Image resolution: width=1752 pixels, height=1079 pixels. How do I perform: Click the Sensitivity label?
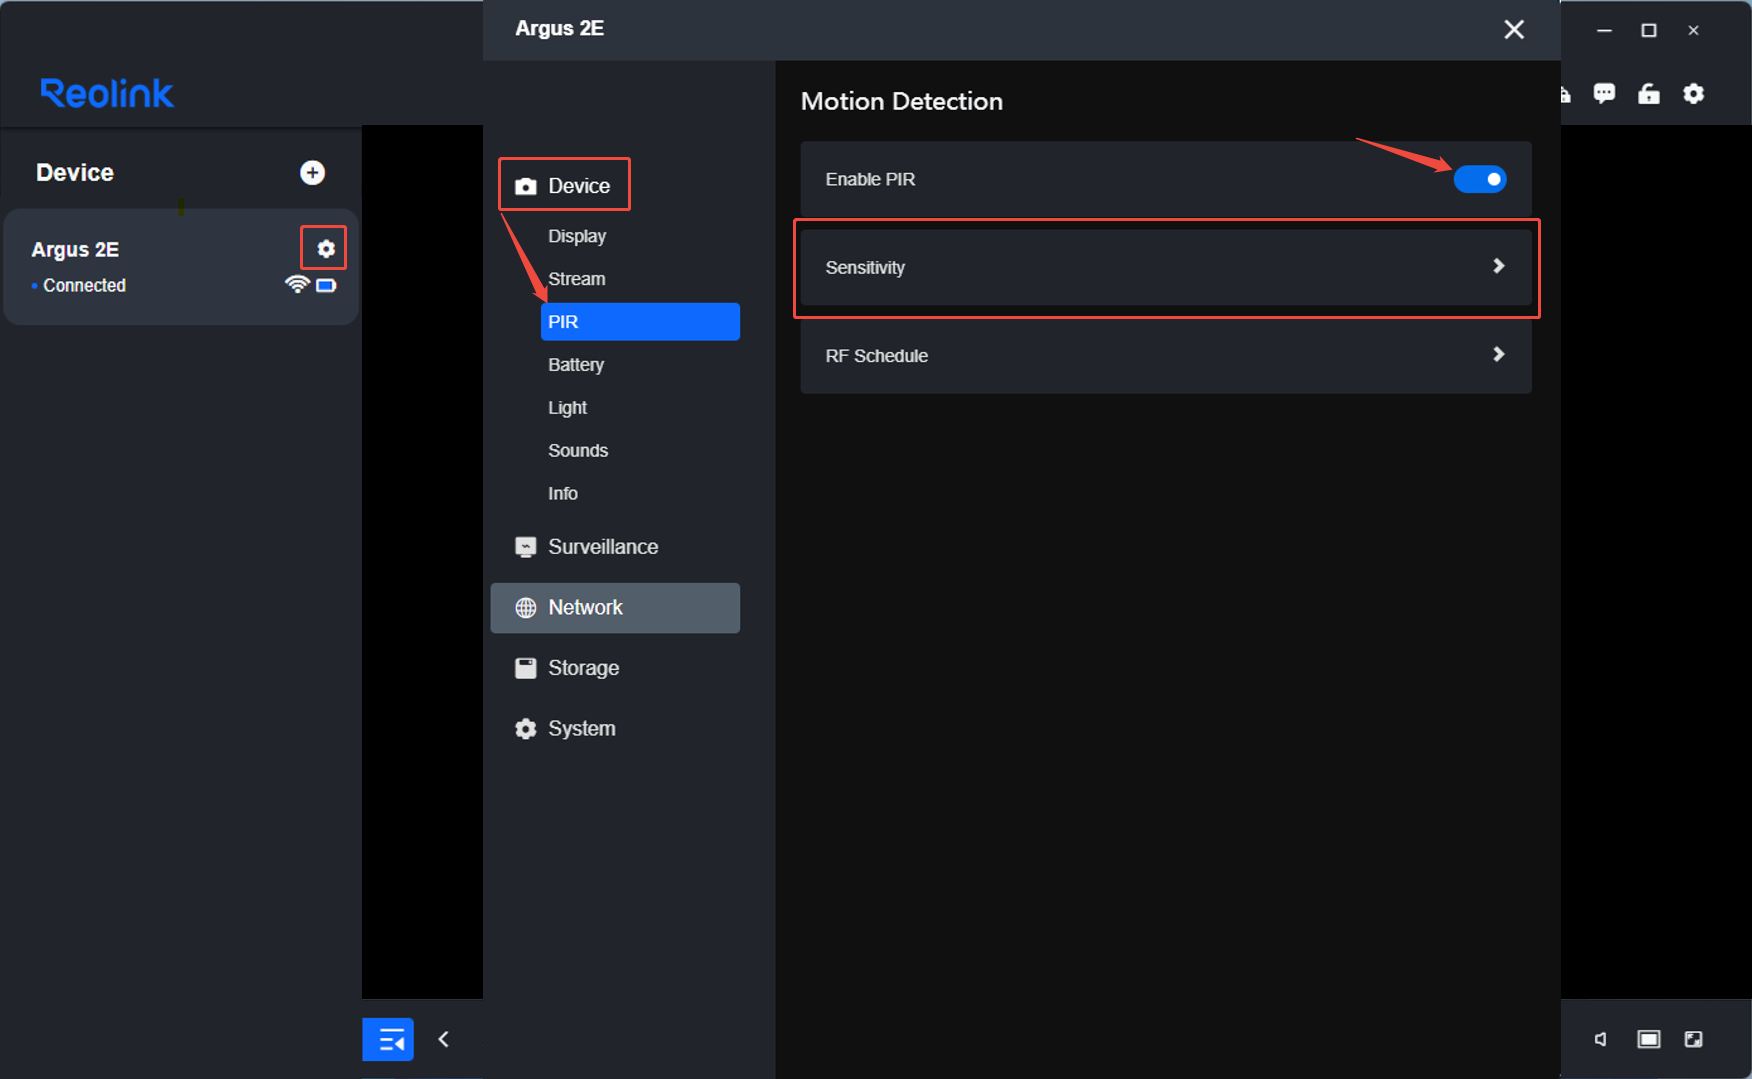[x=865, y=268]
